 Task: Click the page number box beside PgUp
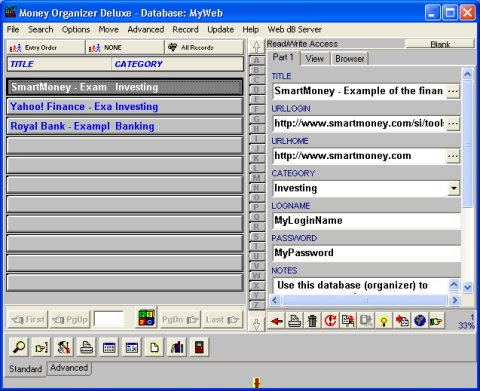[109, 319]
